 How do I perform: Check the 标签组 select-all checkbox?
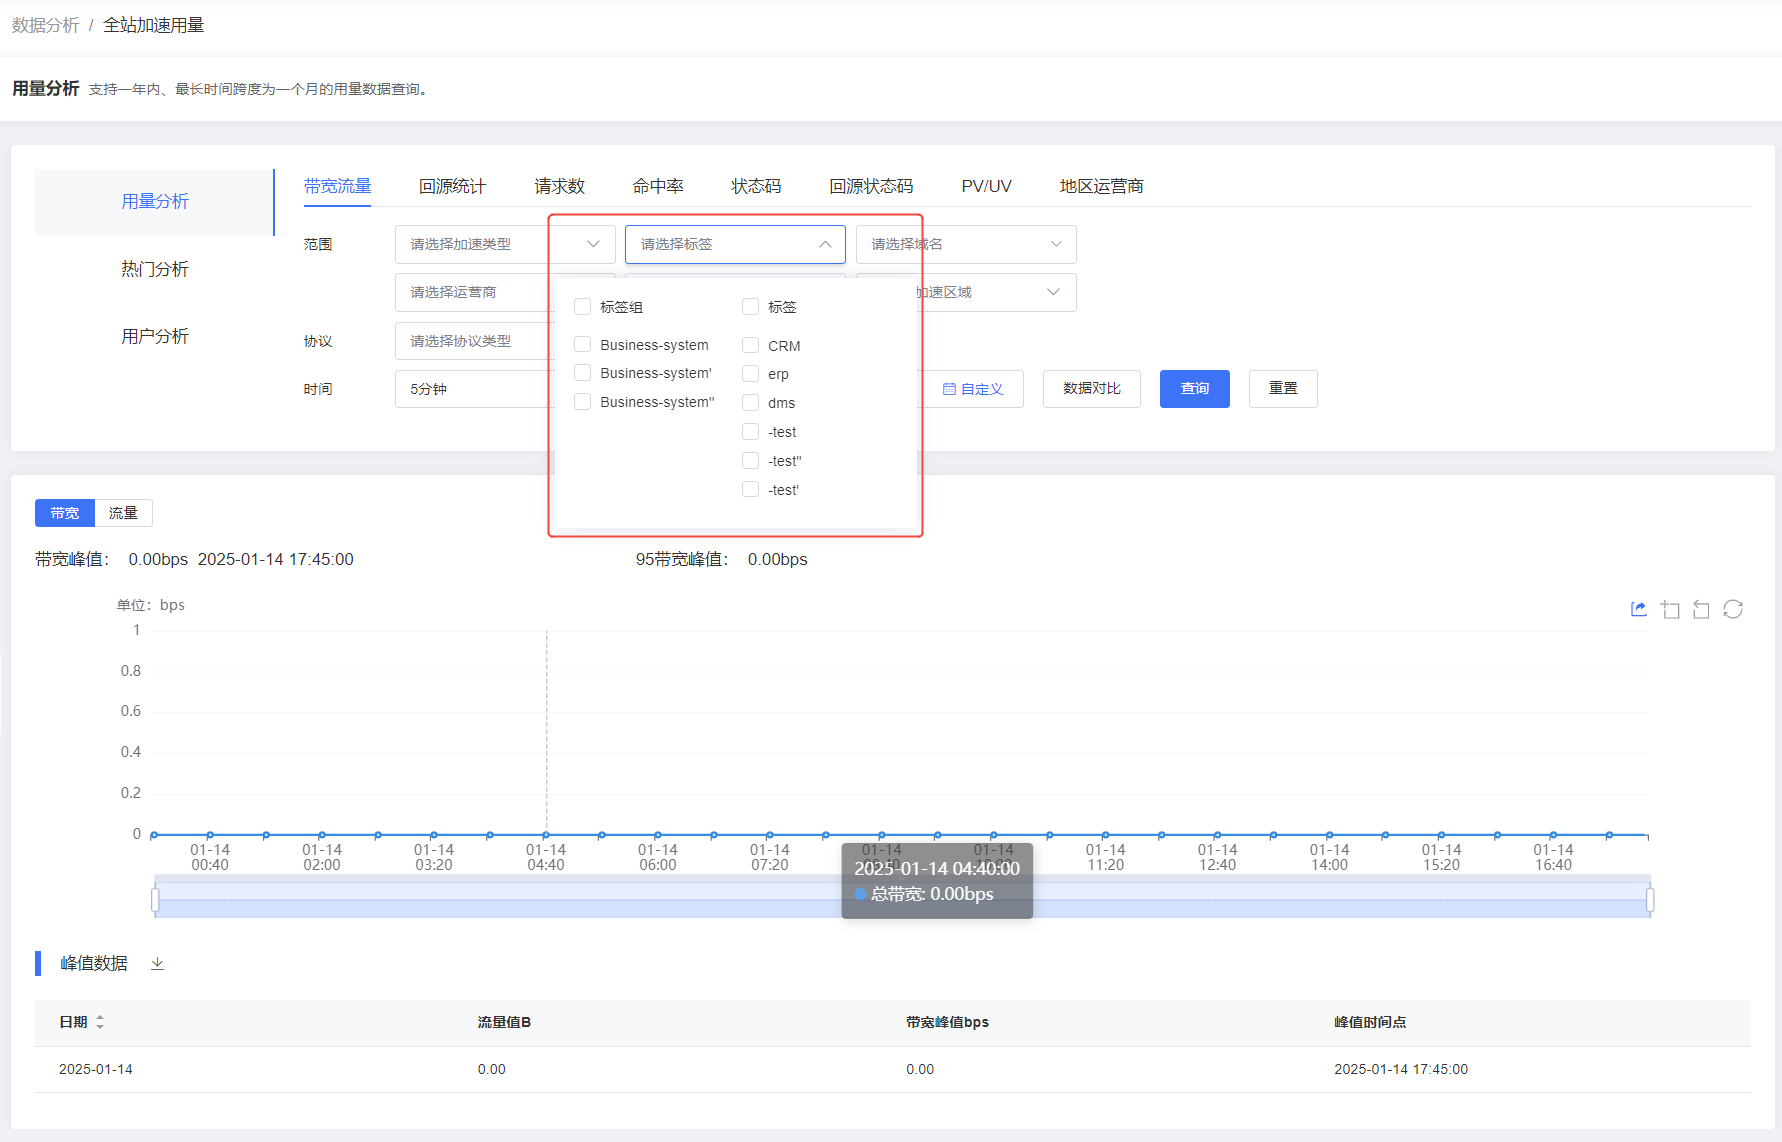pos(582,307)
